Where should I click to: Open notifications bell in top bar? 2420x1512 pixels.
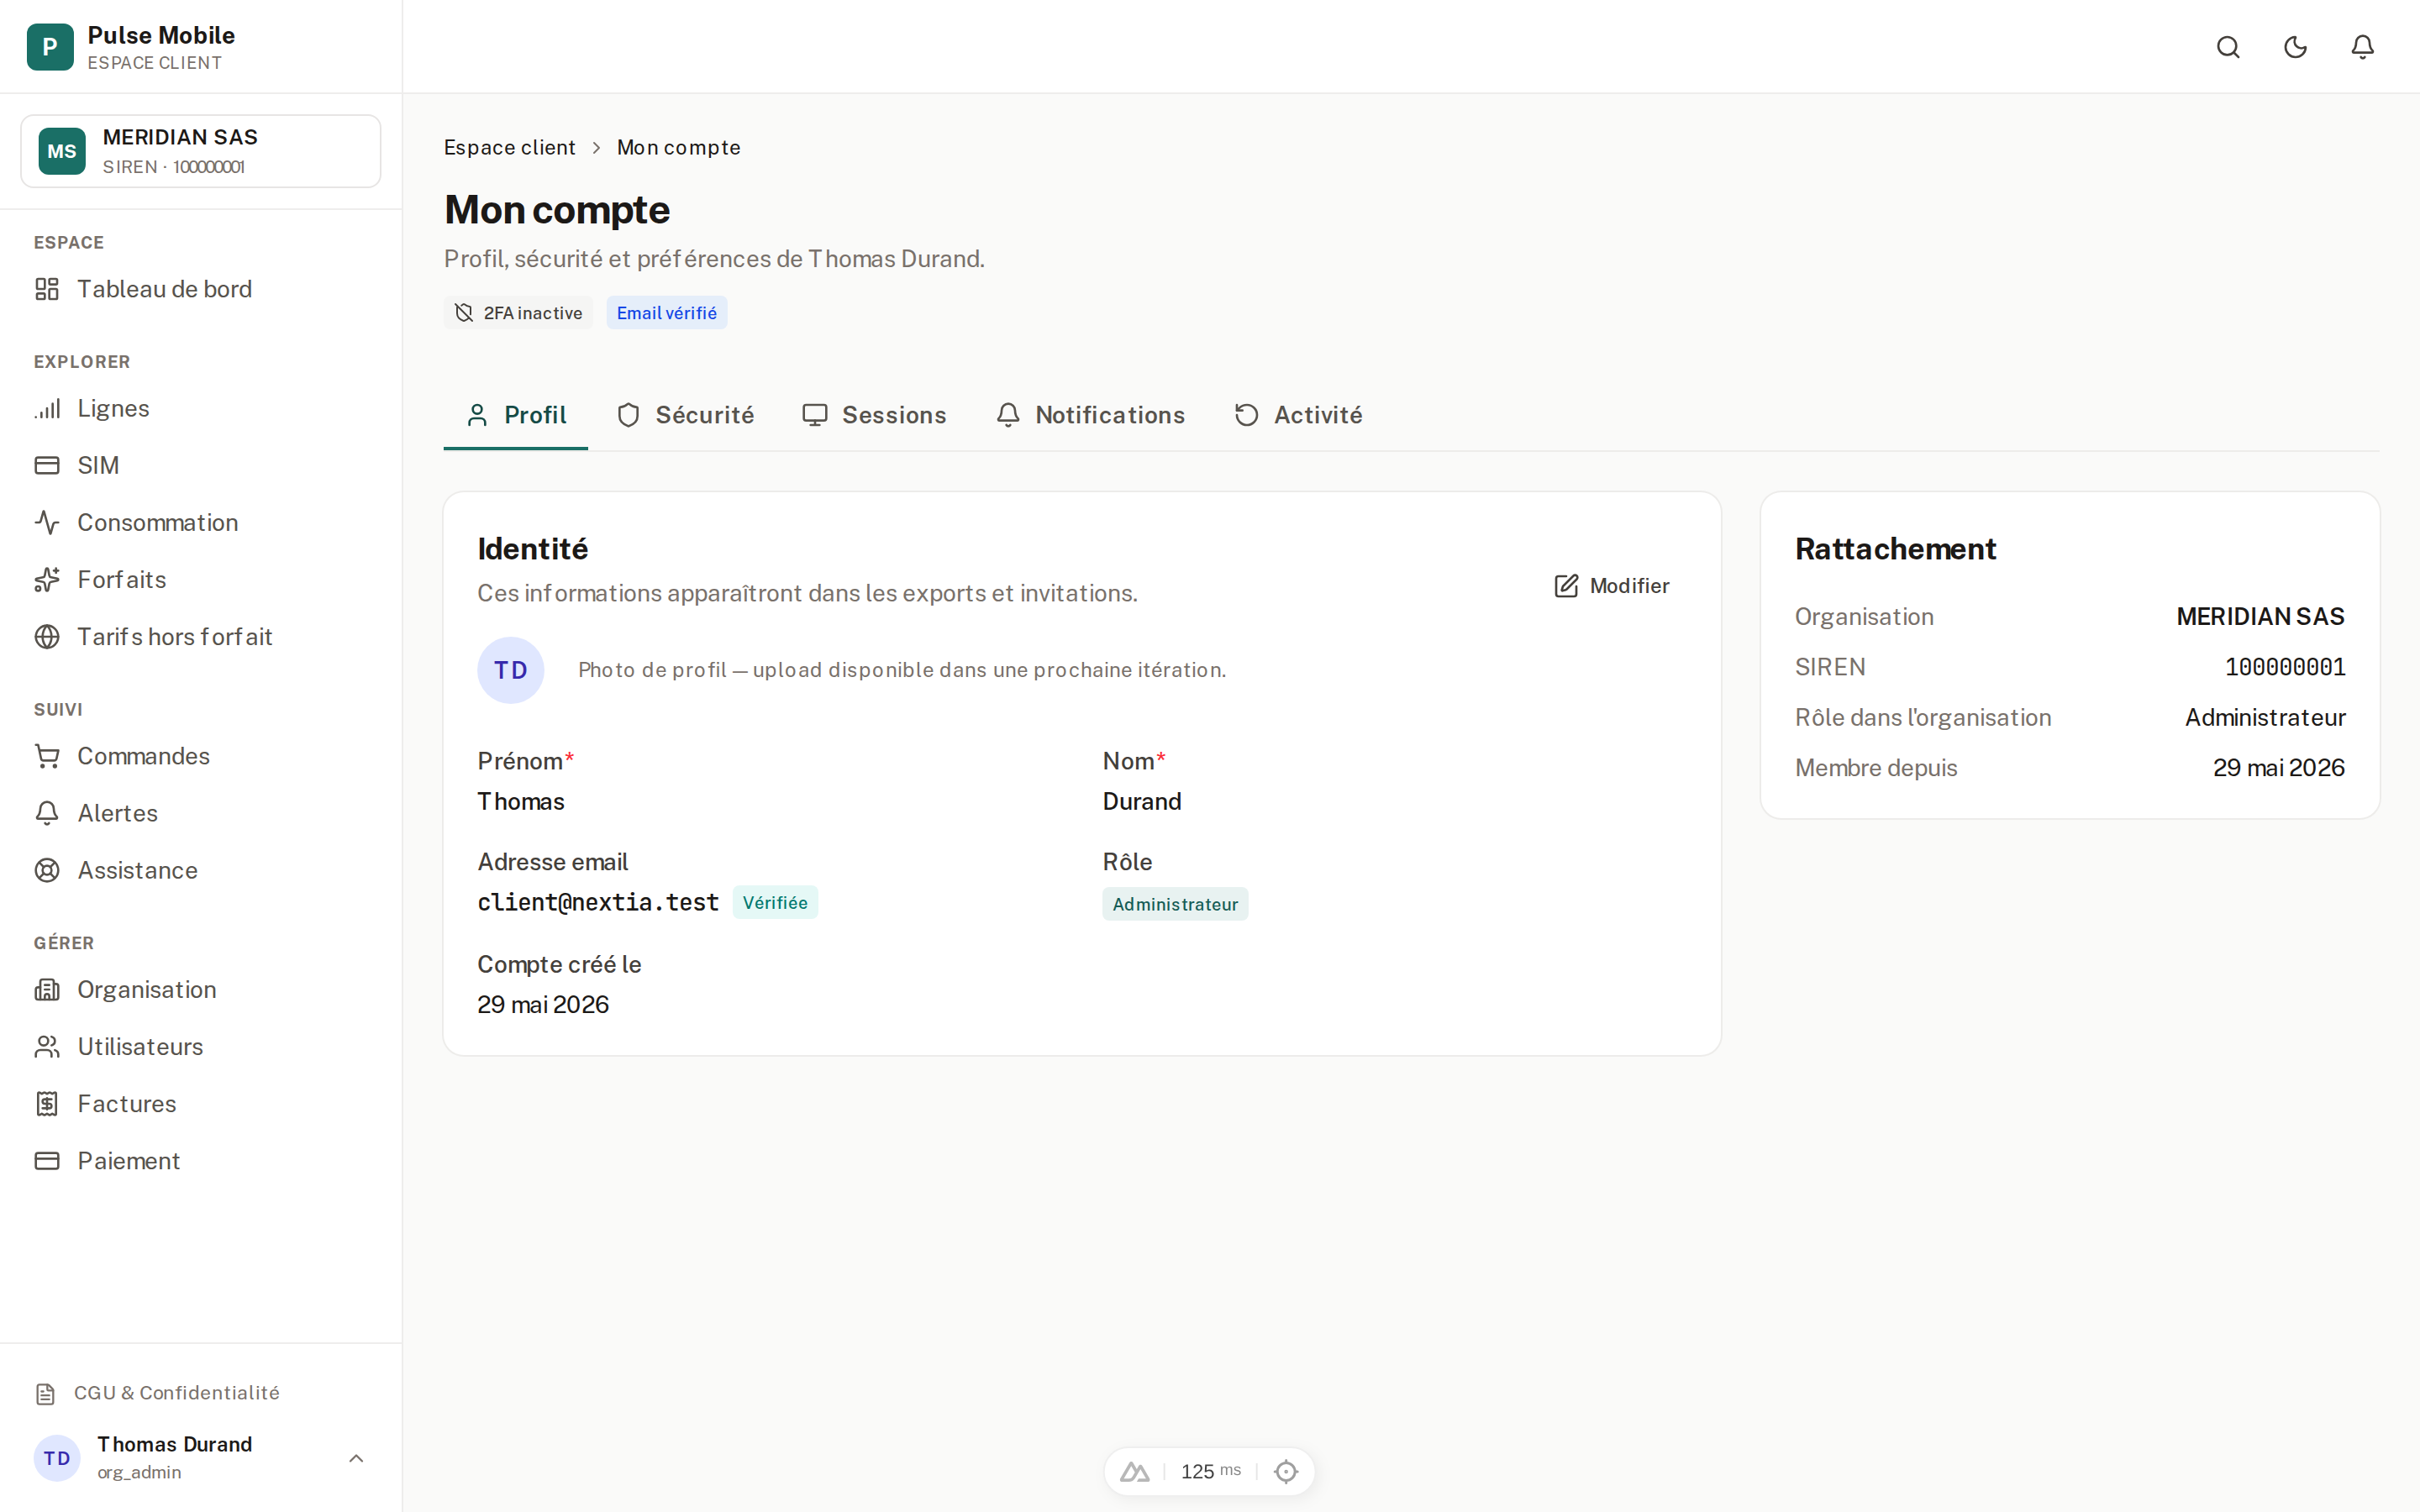tap(2362, 47)
